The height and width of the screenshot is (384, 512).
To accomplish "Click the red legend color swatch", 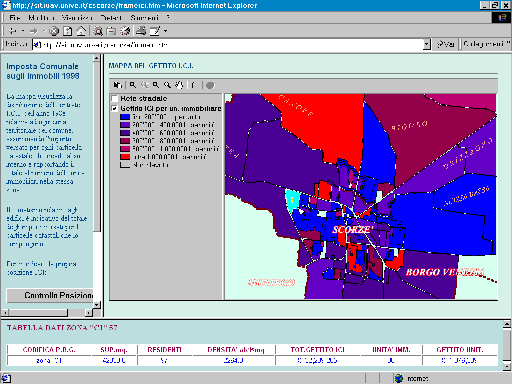I will [x=125, y=157].
